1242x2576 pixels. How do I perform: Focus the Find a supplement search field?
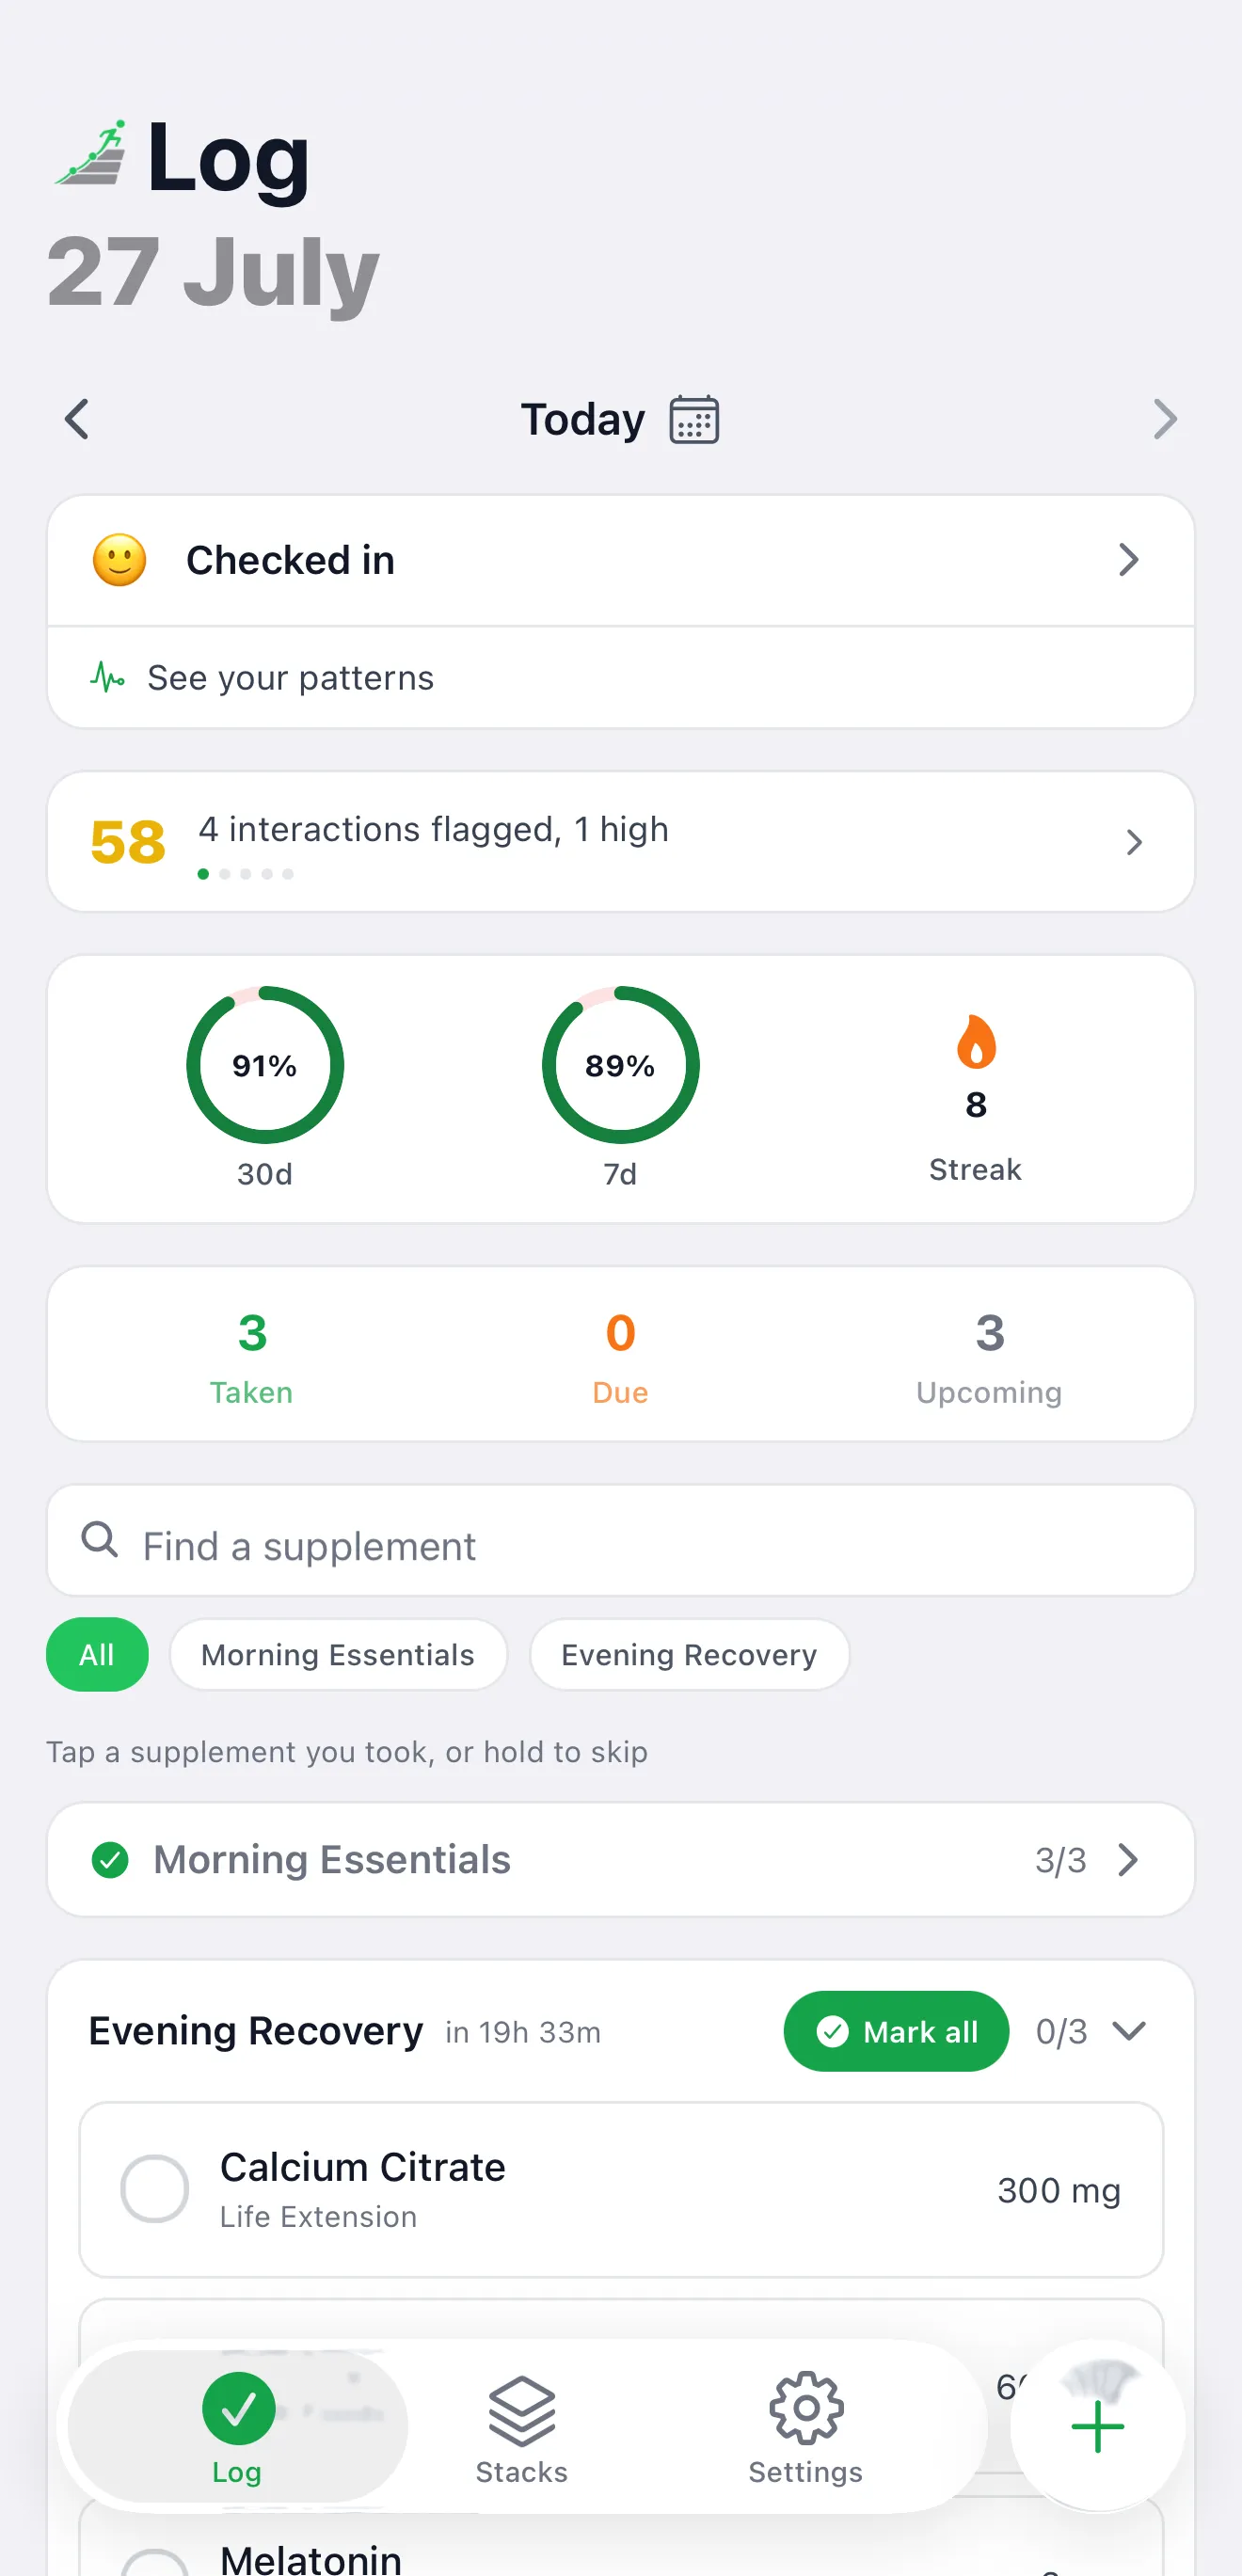point(621,1541)
